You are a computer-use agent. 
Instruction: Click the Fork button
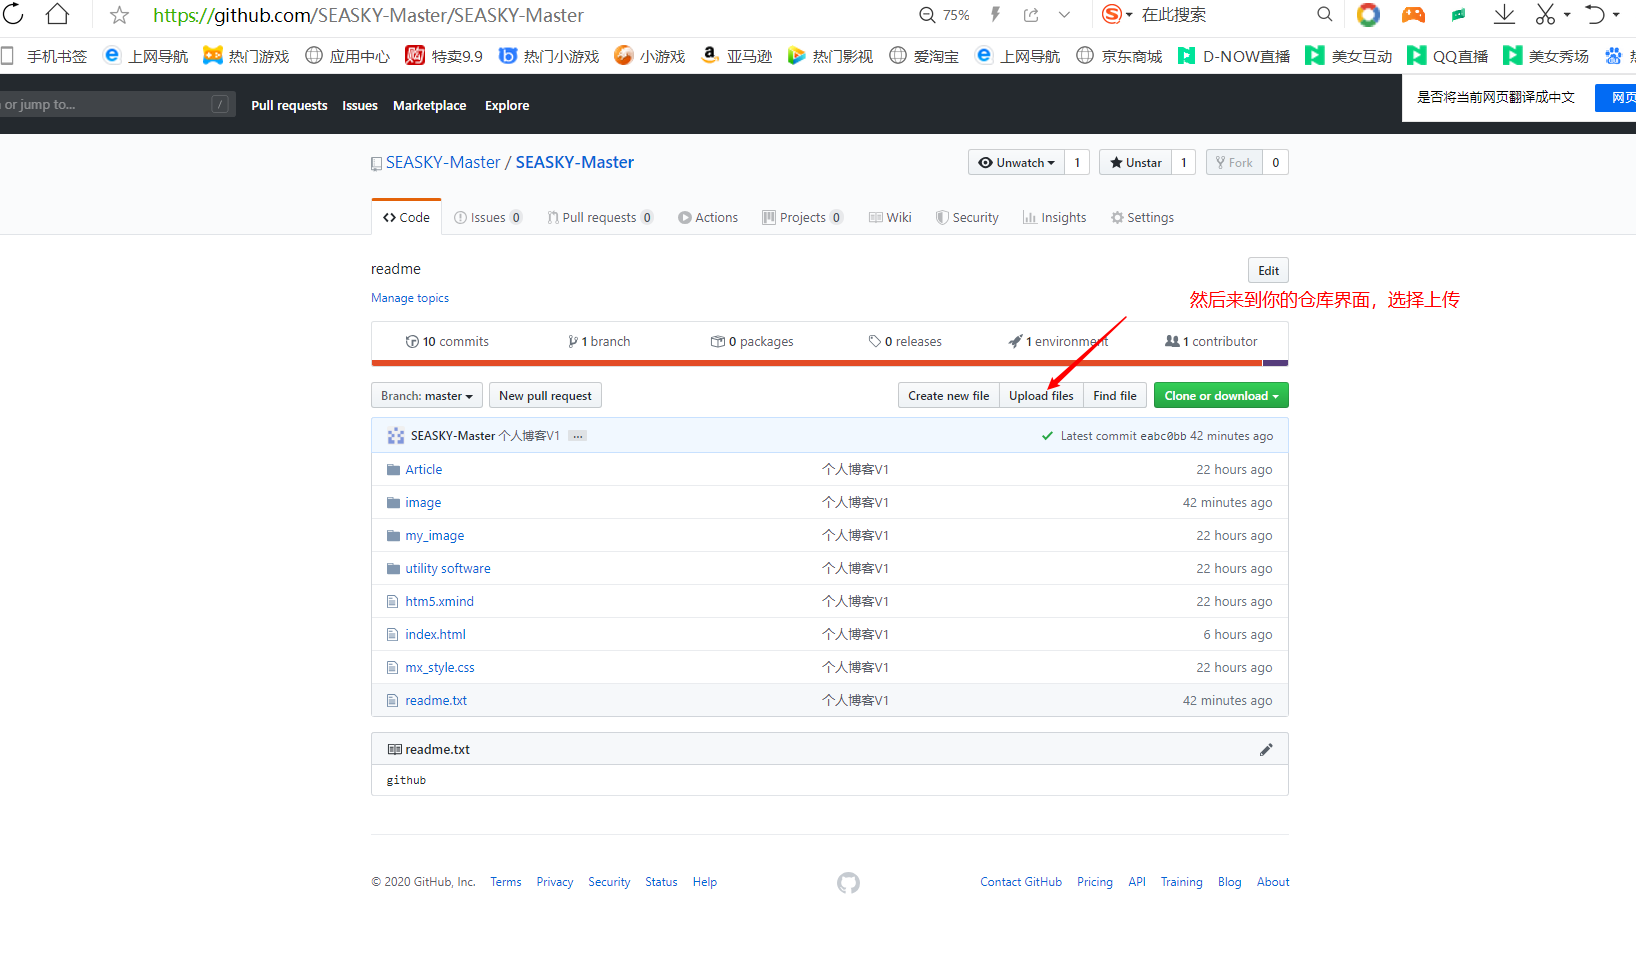[1234, 162]
